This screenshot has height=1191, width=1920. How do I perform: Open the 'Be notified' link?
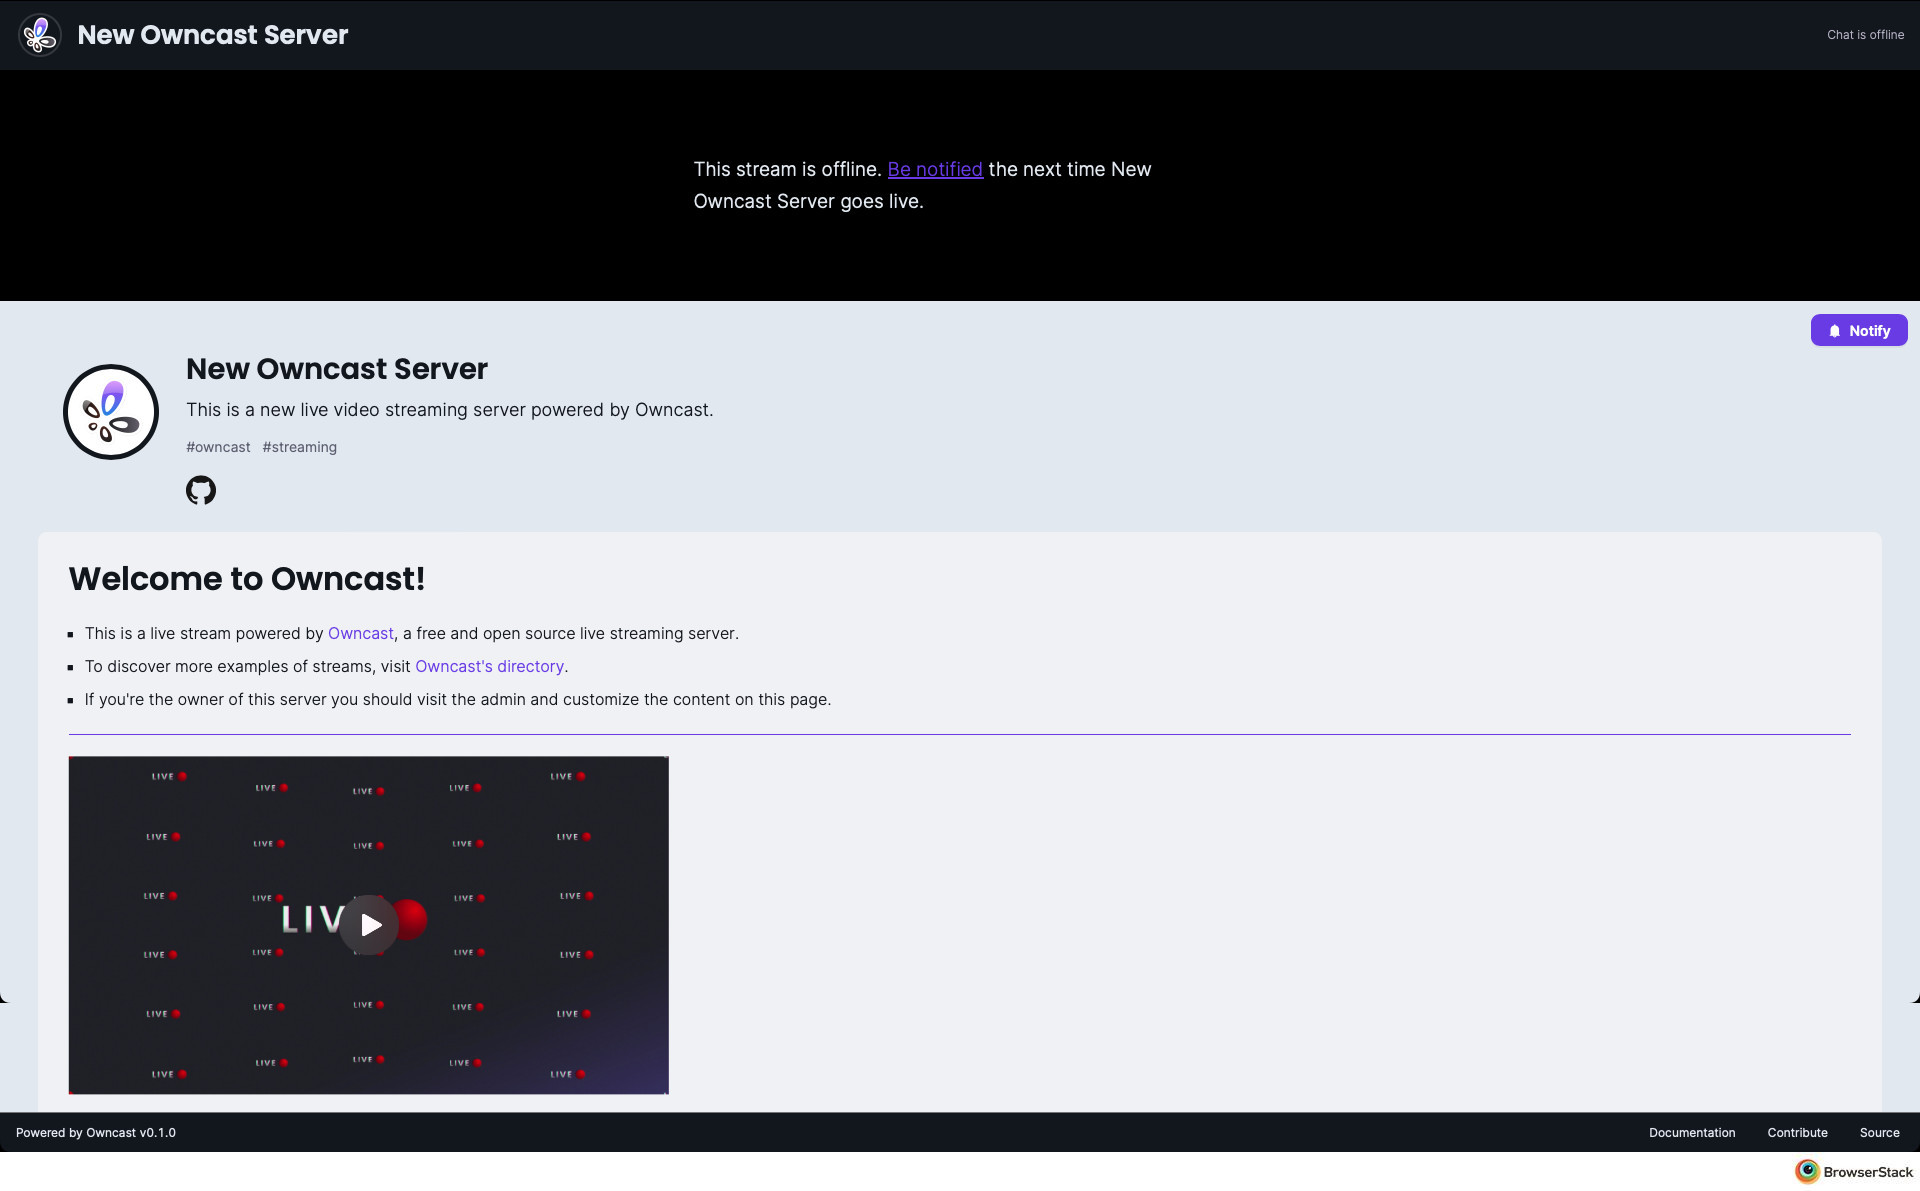pos(935,169)
